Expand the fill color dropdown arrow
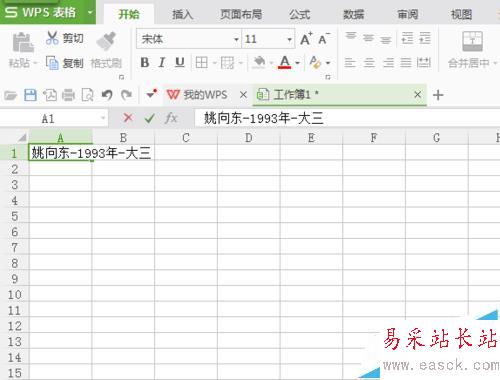500x380 pixels. click(271, 62)
